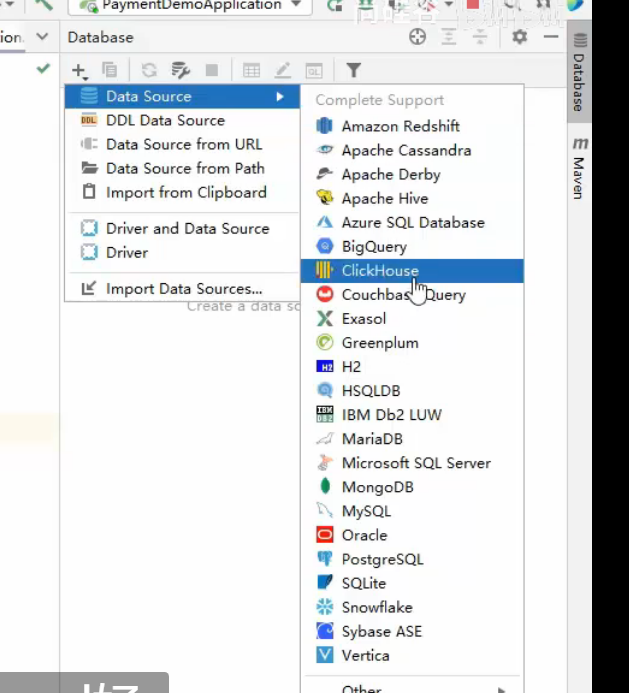The image size is (629, 693).
Task: Click the red Stop application icon
Action: (473, 4)
